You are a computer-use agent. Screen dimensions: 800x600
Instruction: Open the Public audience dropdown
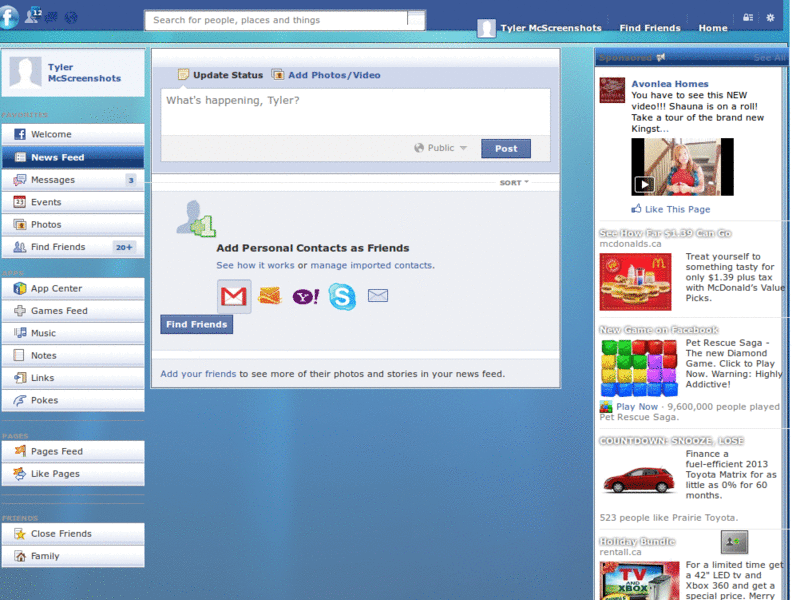440,147
